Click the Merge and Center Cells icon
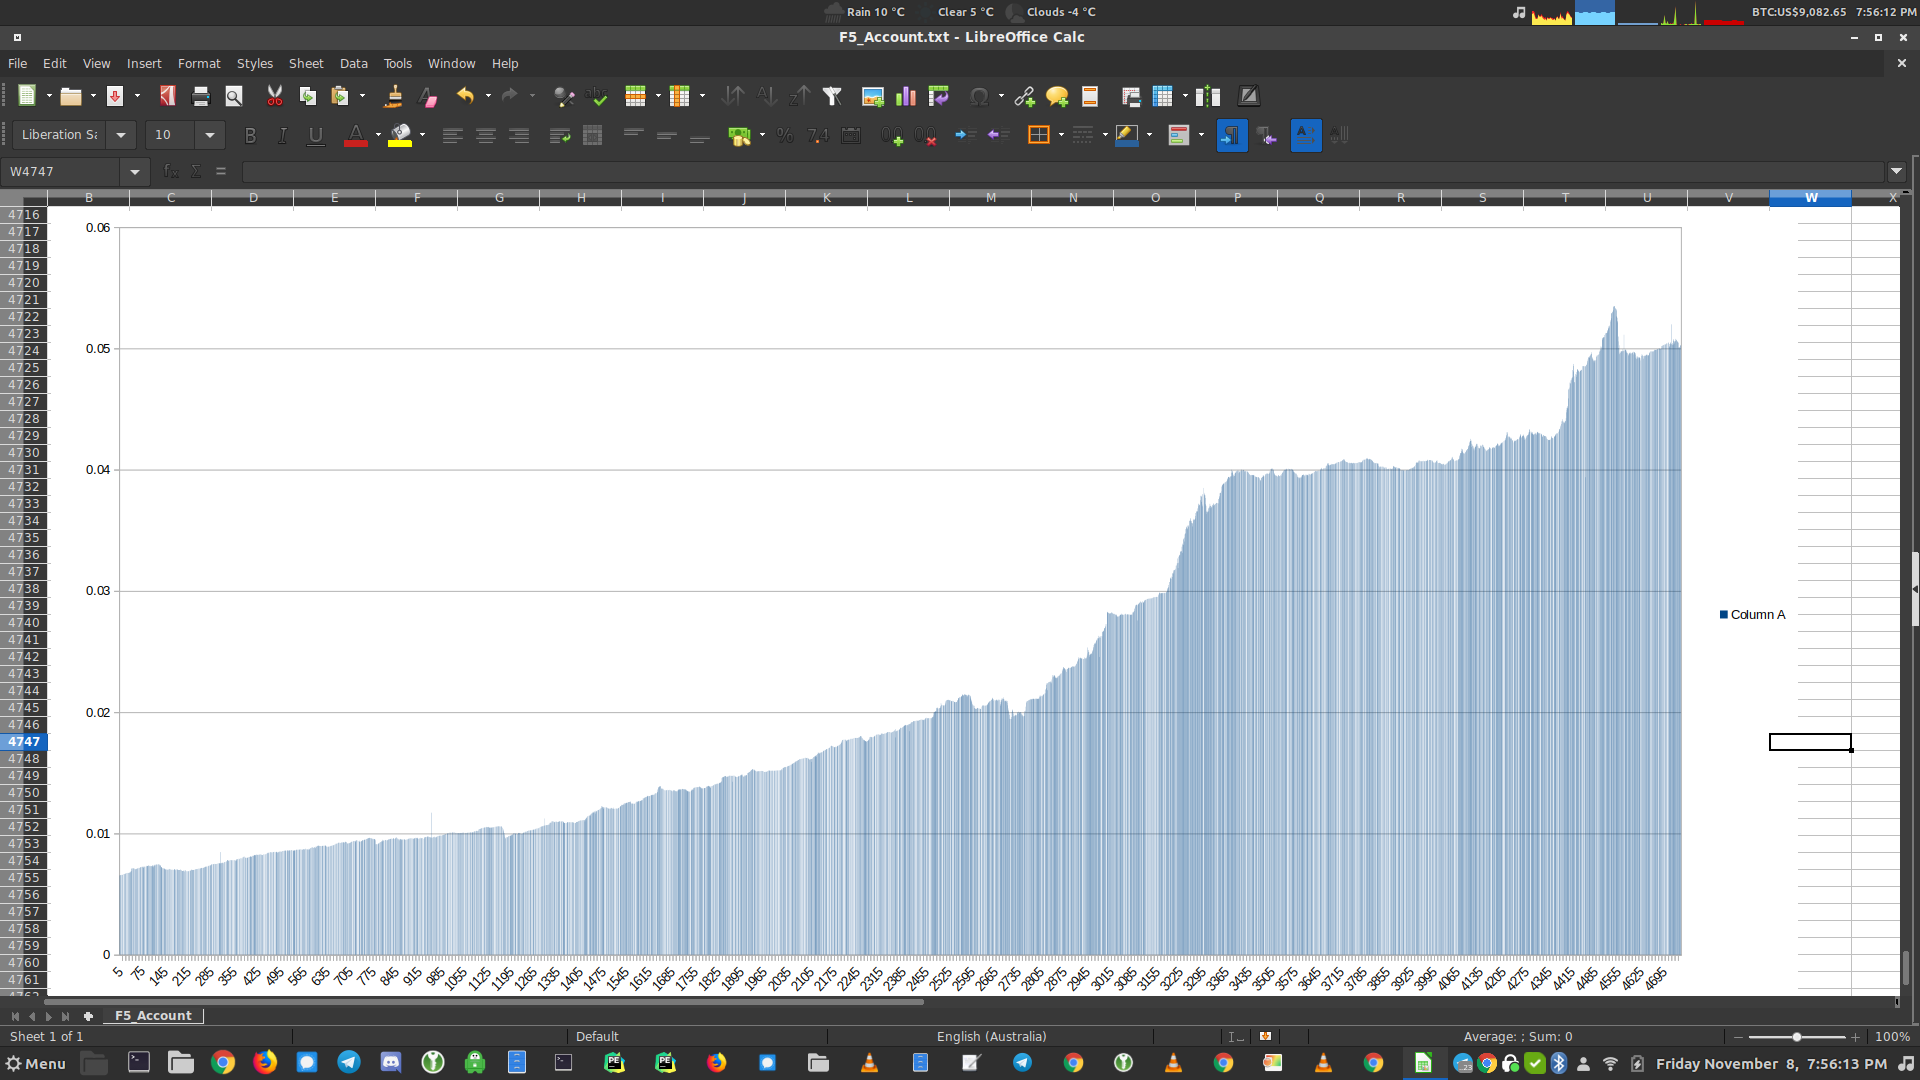The image size is (1920, 1080). (593, 135)
